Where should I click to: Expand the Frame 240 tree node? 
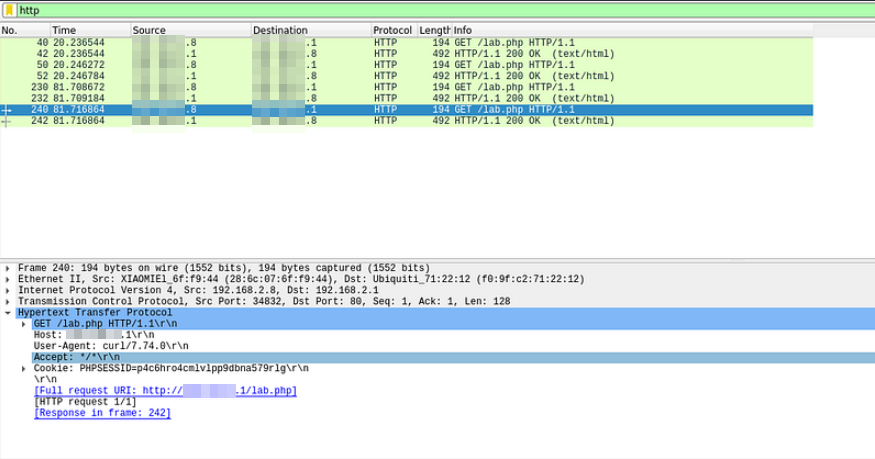[7, 268]
